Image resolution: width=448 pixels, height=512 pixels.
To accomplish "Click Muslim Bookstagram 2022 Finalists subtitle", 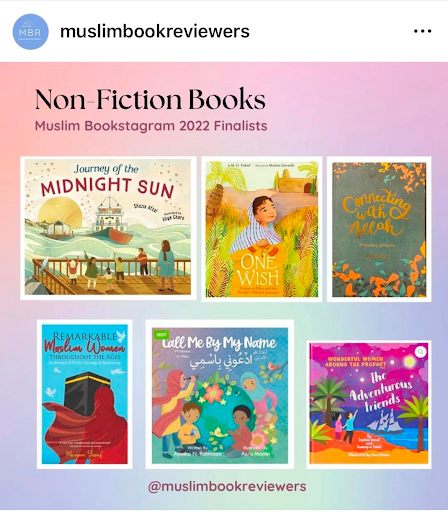I will tap(151, 126).
